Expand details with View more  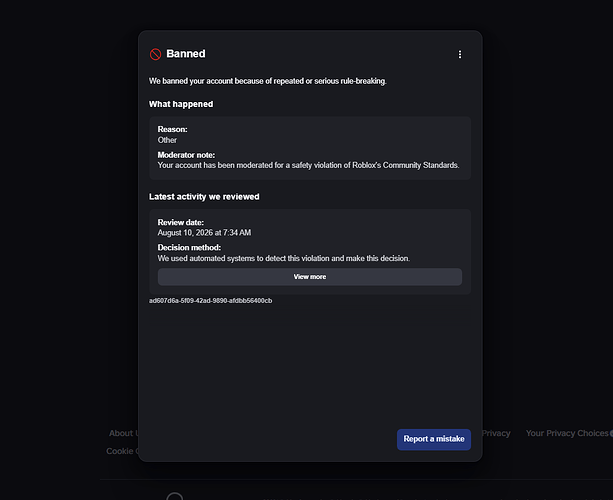310,277
